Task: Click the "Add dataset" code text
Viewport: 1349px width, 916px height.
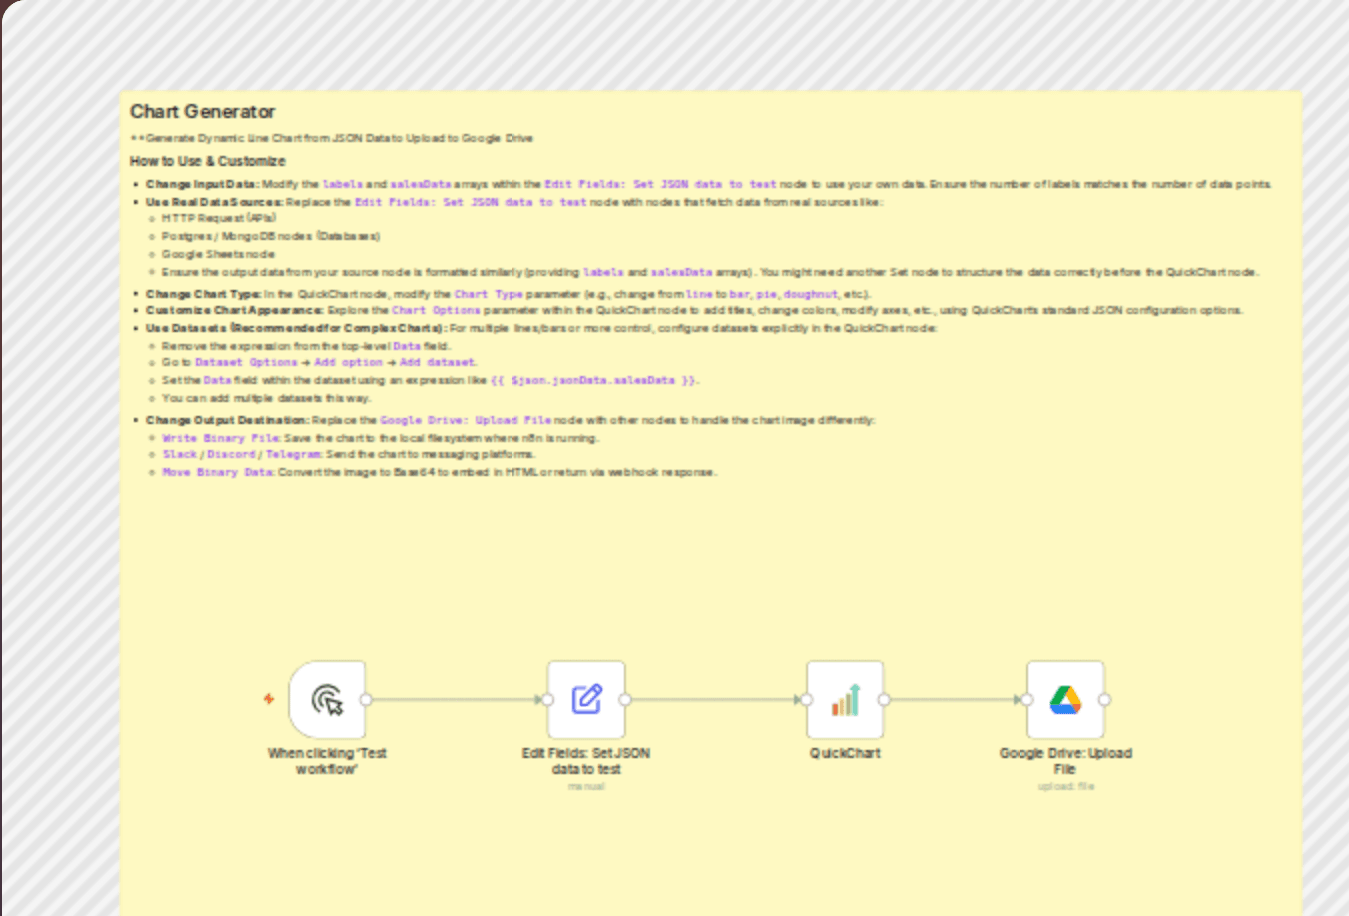Action: point(437,362)
